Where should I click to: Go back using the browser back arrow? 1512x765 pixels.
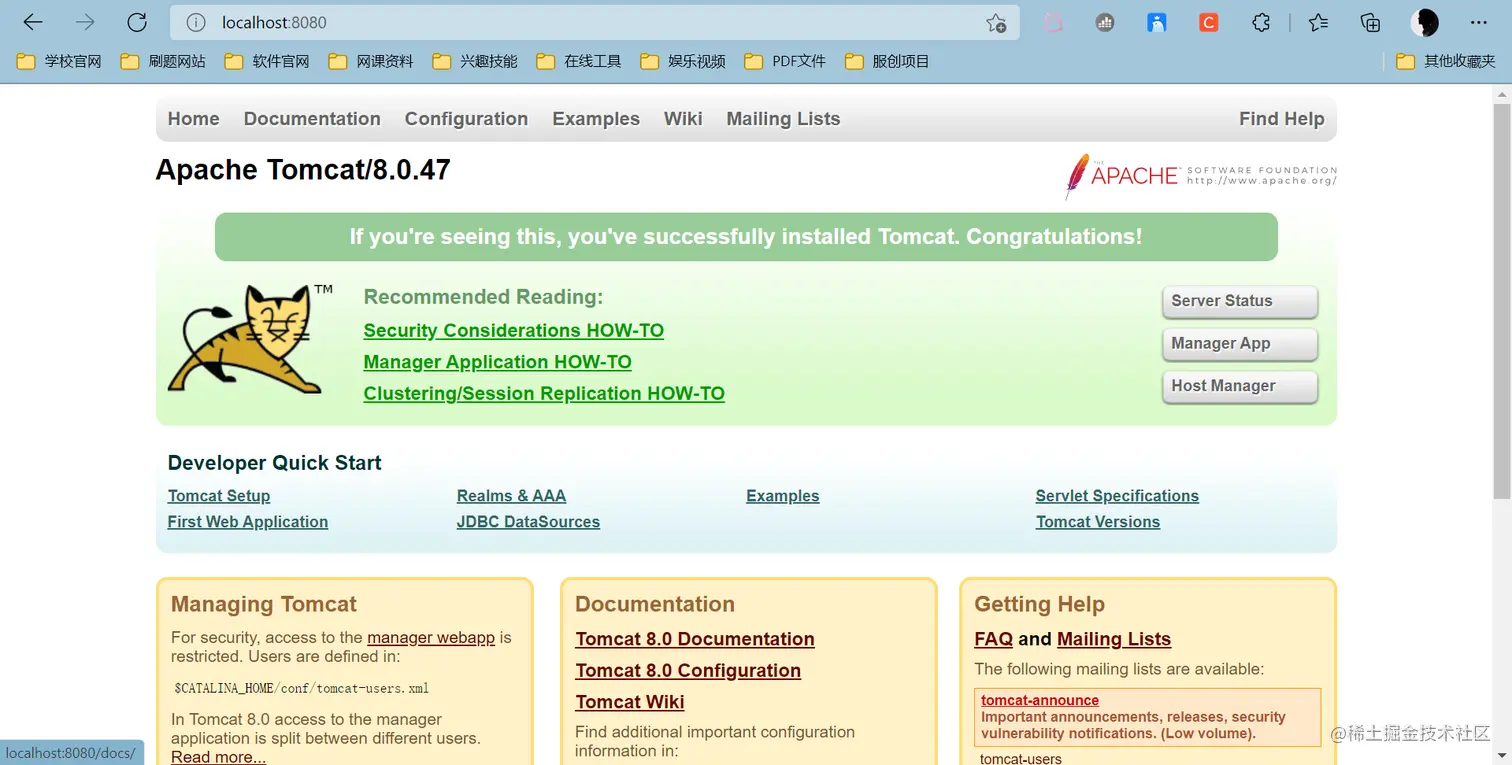click(33, 22)
